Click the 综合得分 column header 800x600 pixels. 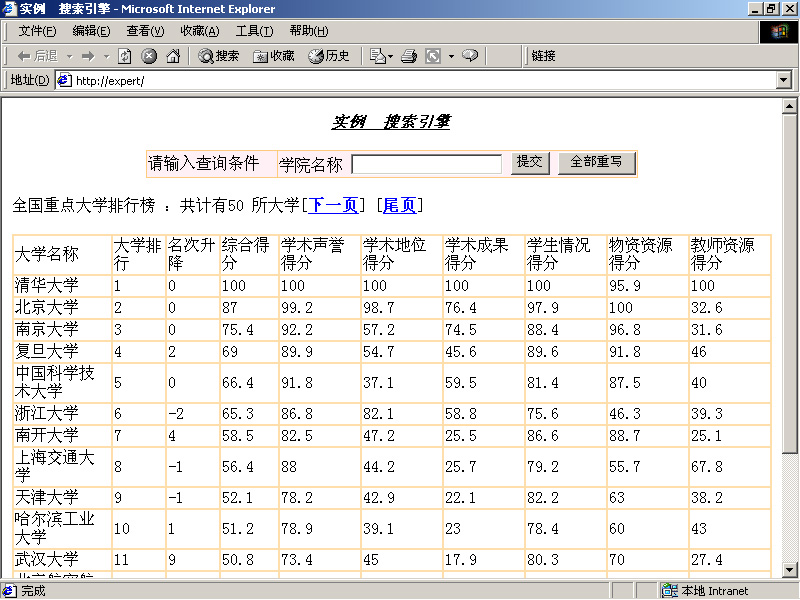[249, 255]
